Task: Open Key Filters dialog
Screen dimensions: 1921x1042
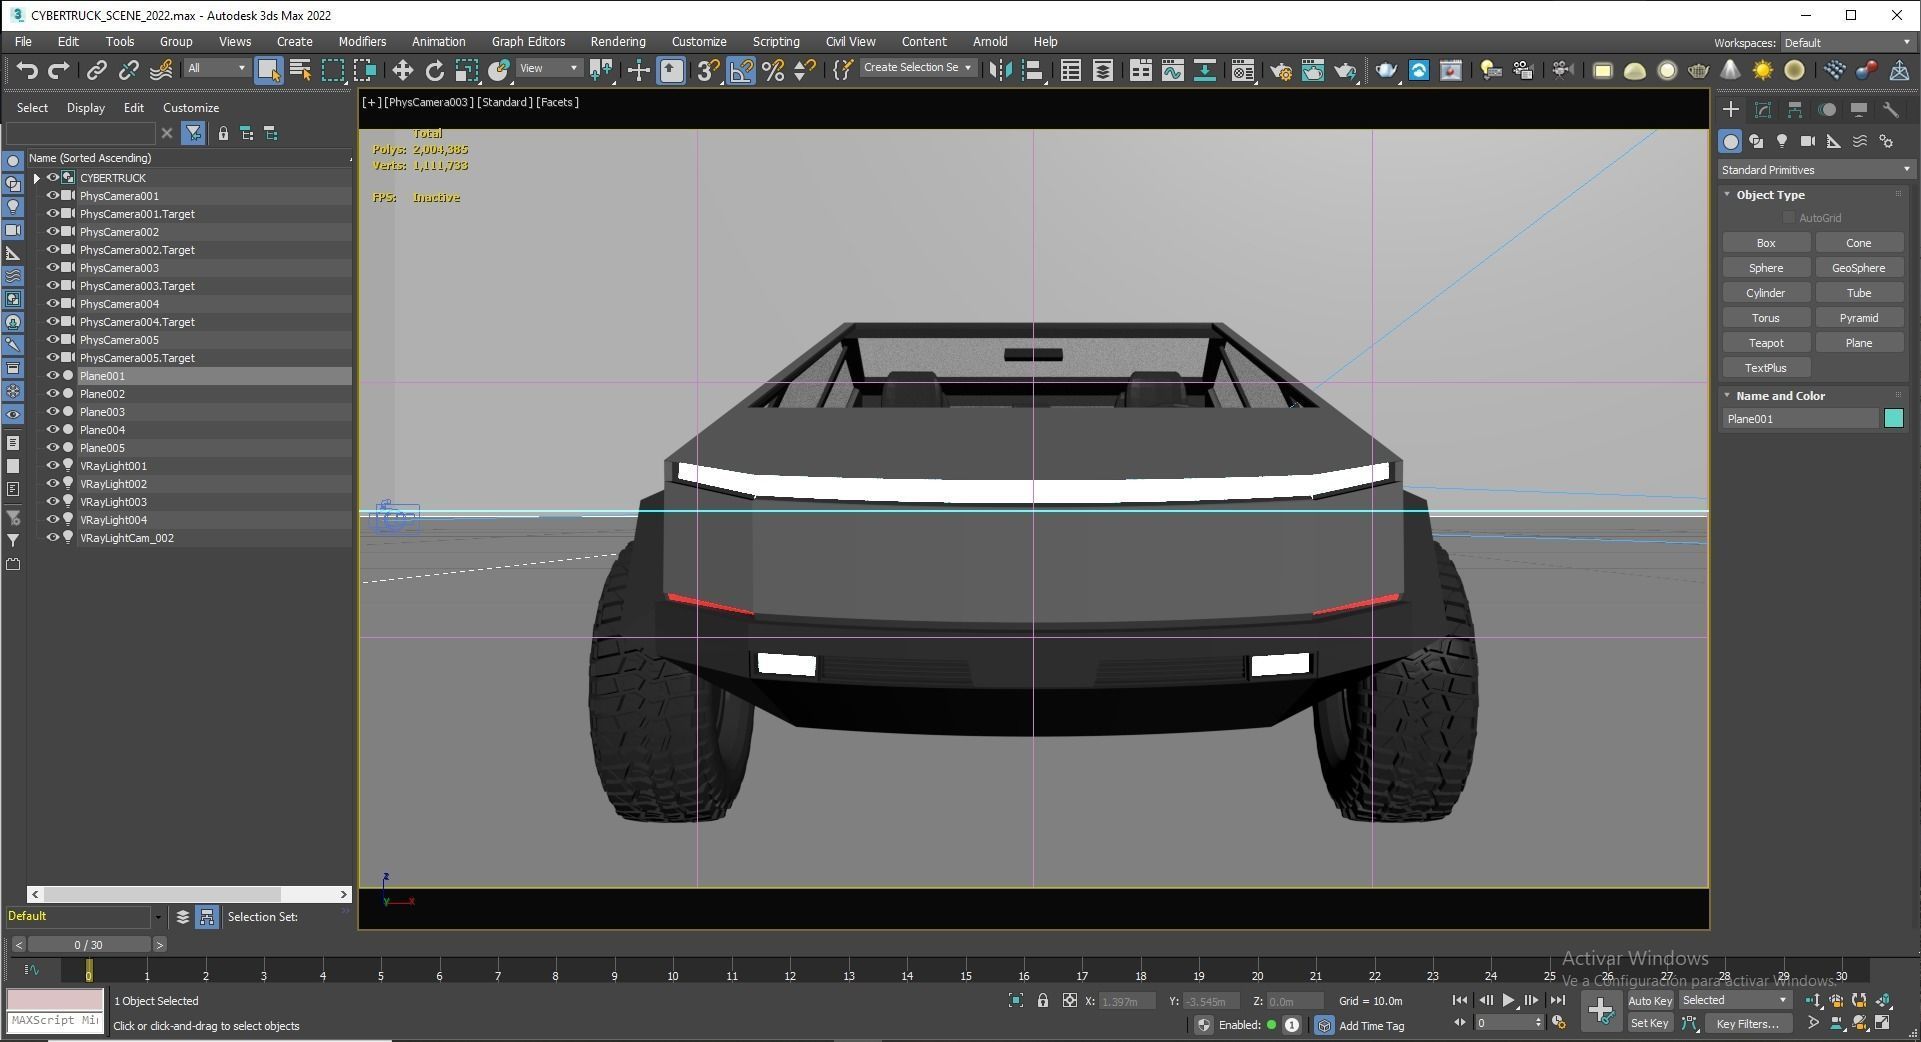Action: pyautogui.click(x=1747, y=1023)
